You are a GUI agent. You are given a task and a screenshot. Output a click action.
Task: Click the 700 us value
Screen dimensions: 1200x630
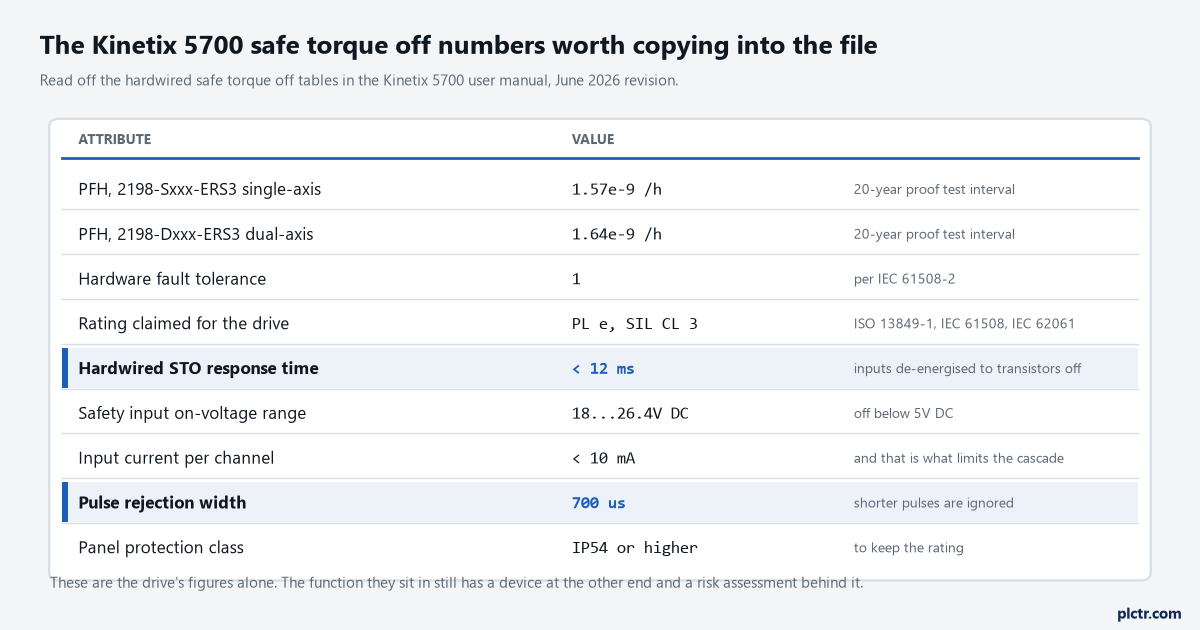[599, 503]
